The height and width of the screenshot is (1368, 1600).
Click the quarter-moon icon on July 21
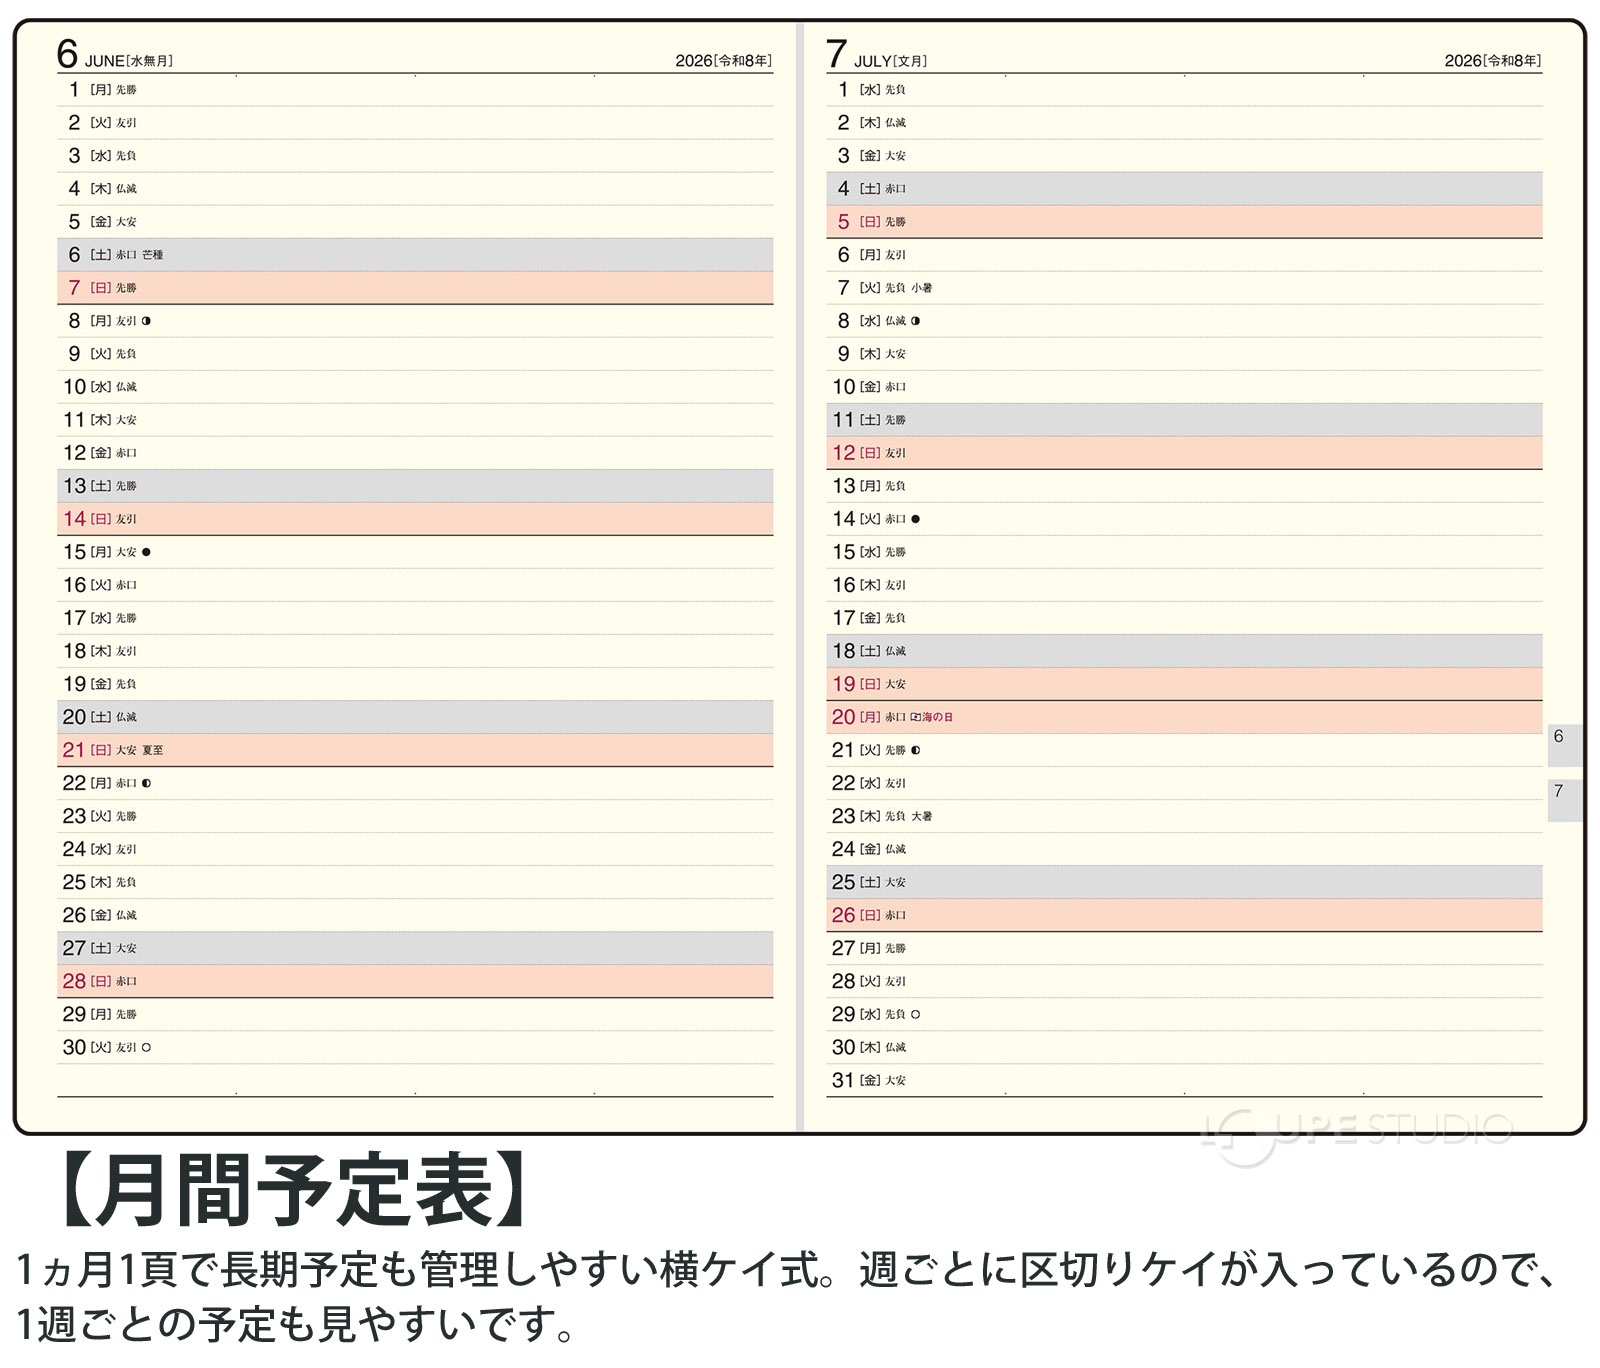(x=915, y=750)
